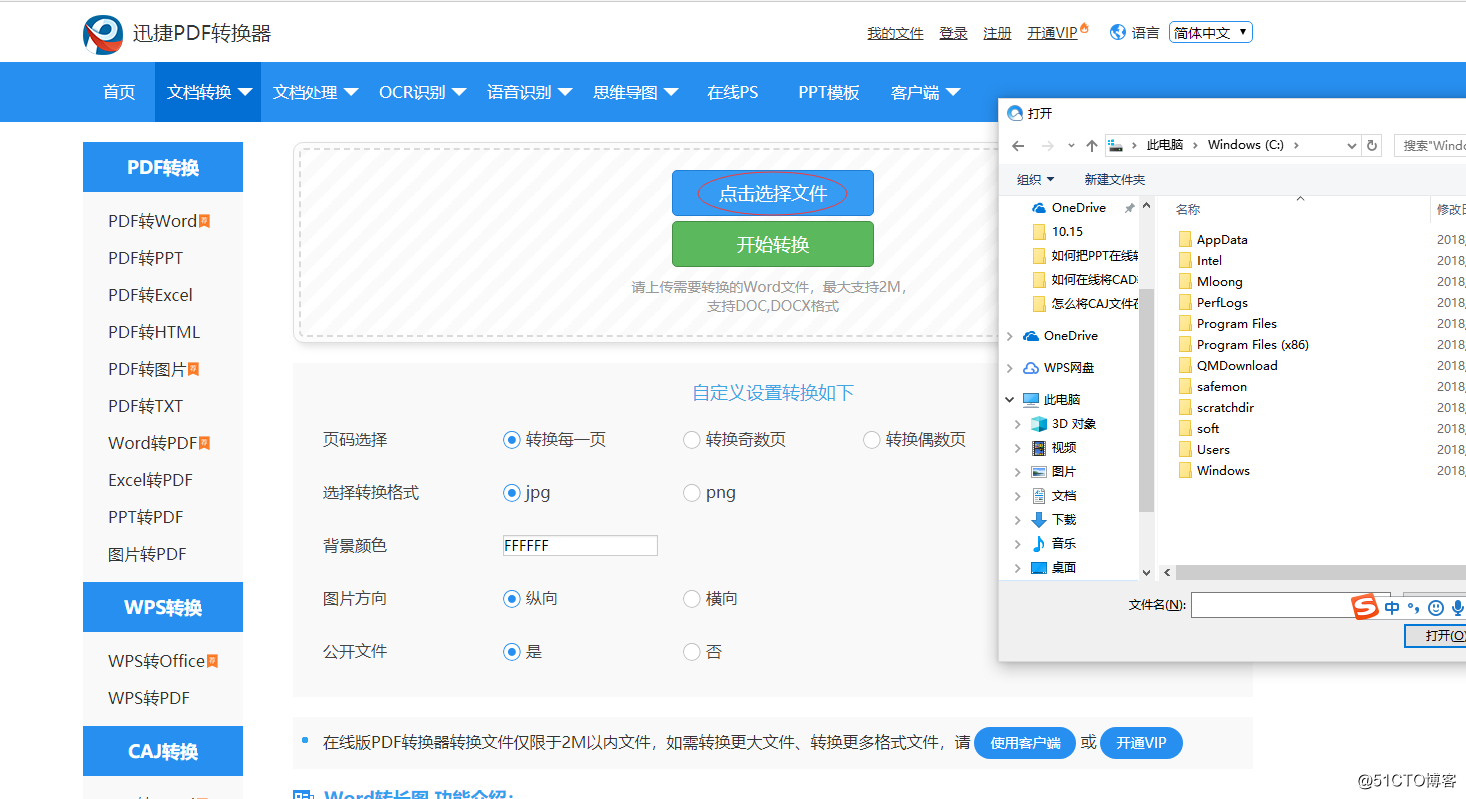Click the 迅捷PDF转换器 logo icon
Viewport: 1466px width, 799px height.
(103, 34)
